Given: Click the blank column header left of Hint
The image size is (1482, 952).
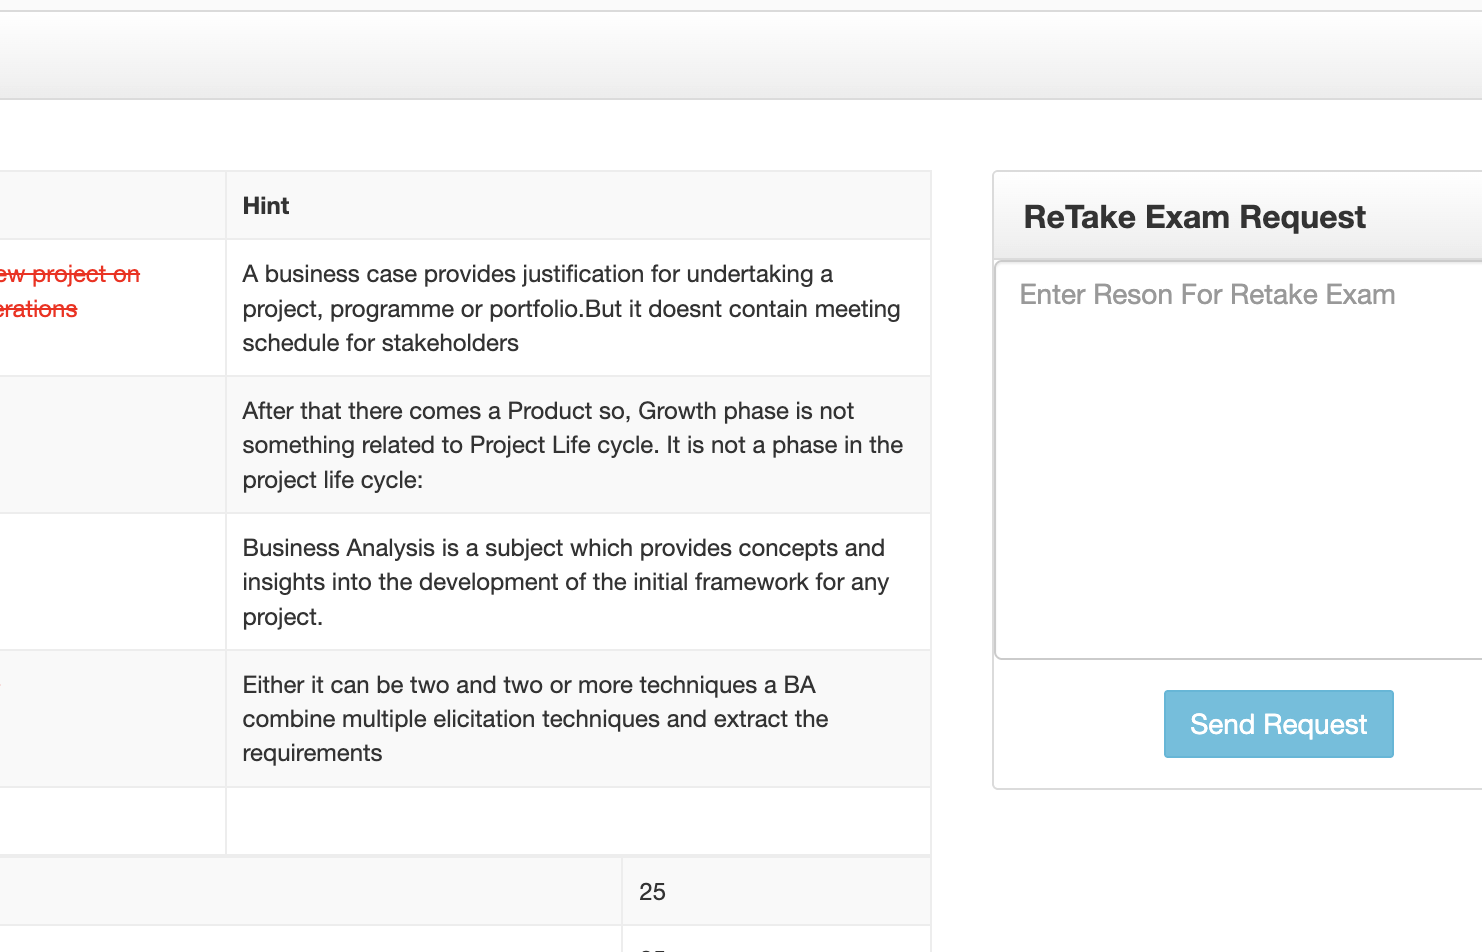Looking at the screenshot, I should [x=110, y=206].
